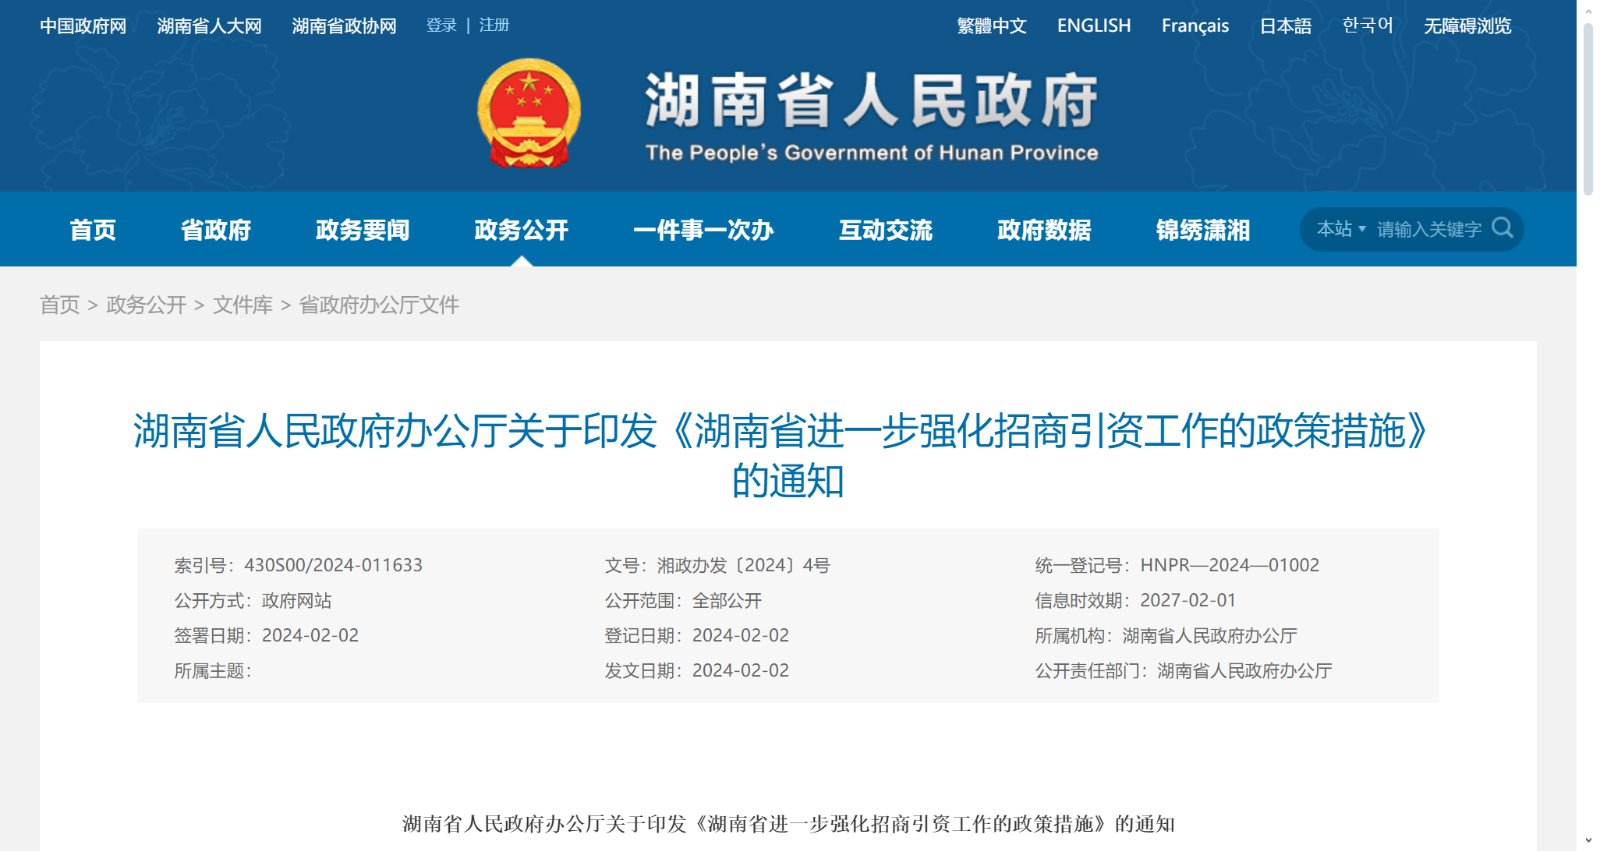The image size is (1600, 851).
Task: Click the national emblem logo
Action: tap(529, 113)
